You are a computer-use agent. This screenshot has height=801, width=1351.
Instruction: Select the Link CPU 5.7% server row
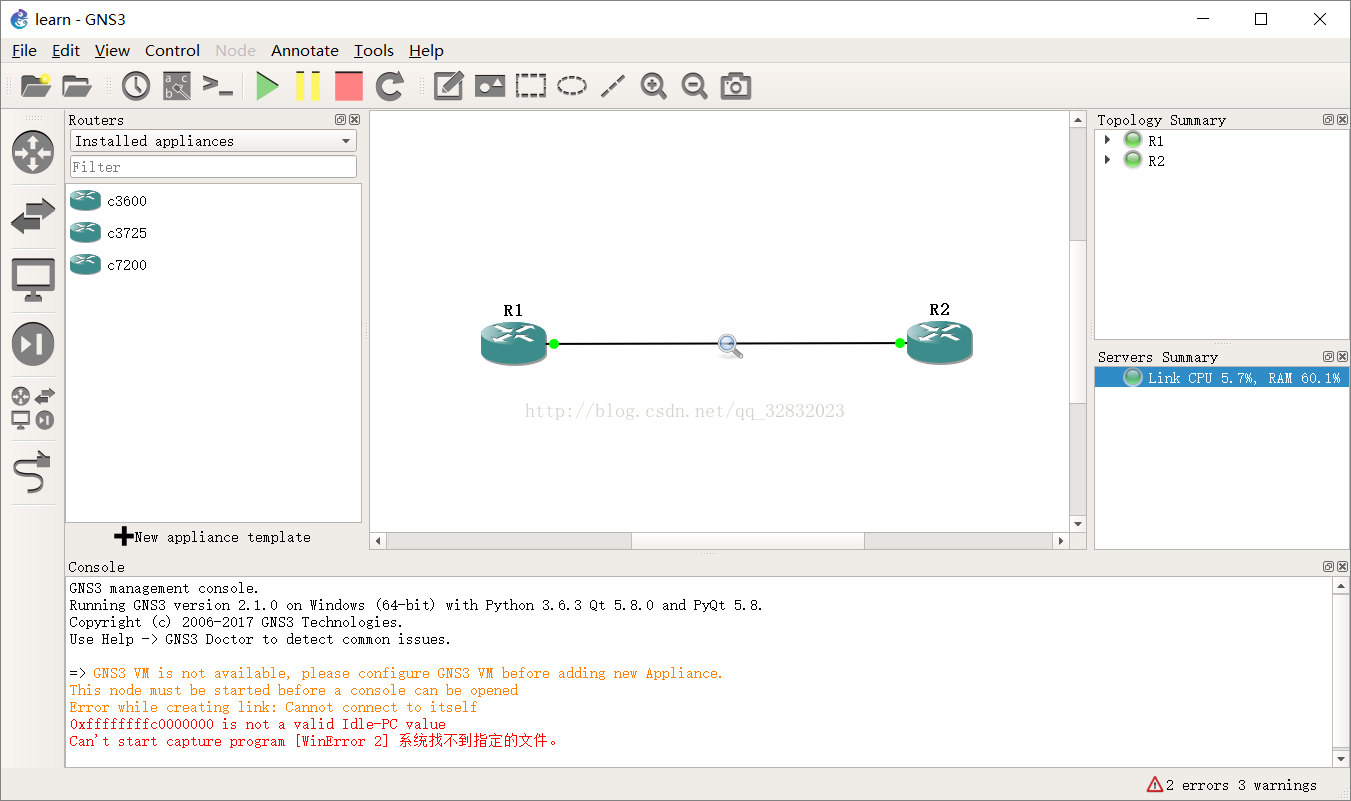pyautogui.click(x=1222, y=378)
